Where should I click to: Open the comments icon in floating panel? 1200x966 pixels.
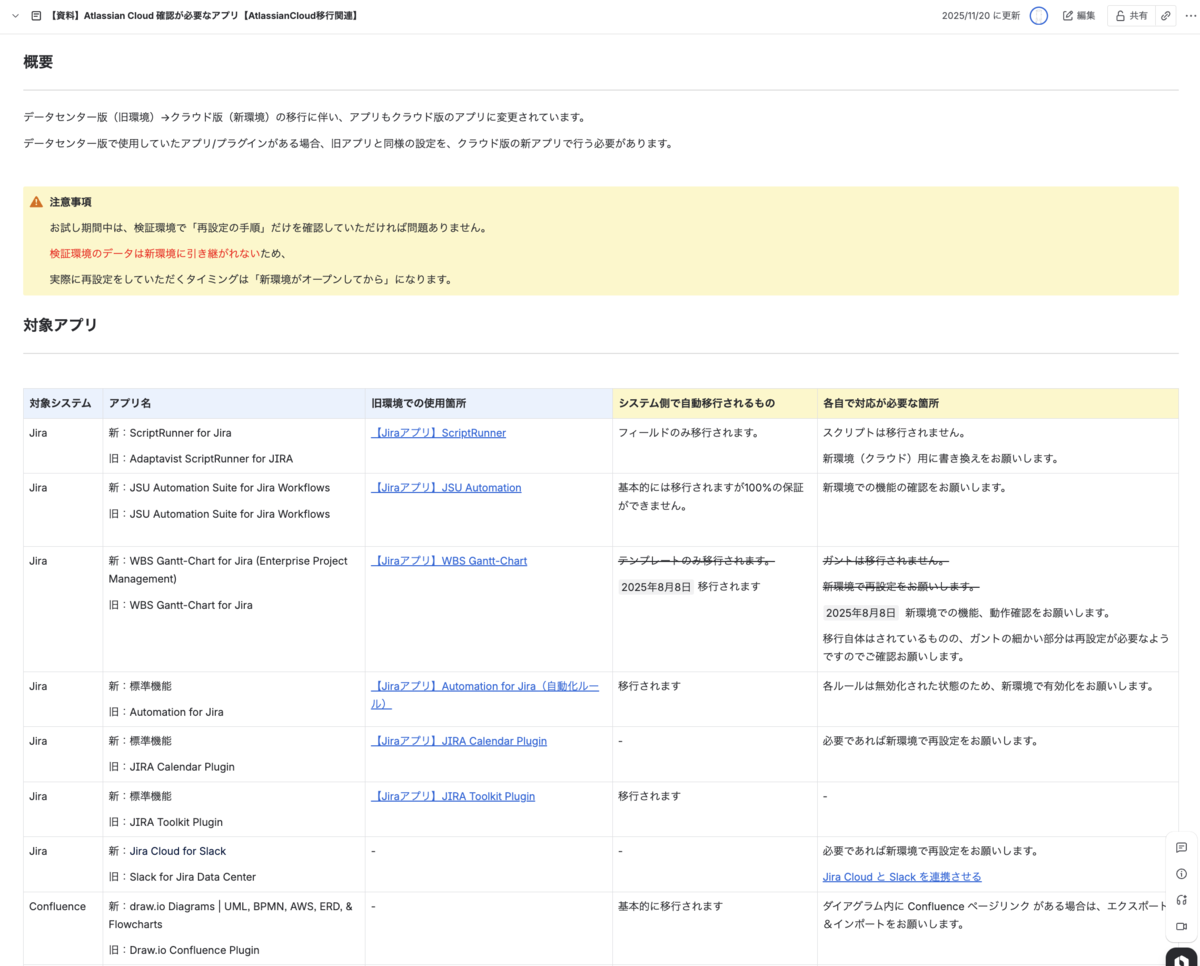coord(1181,848)
